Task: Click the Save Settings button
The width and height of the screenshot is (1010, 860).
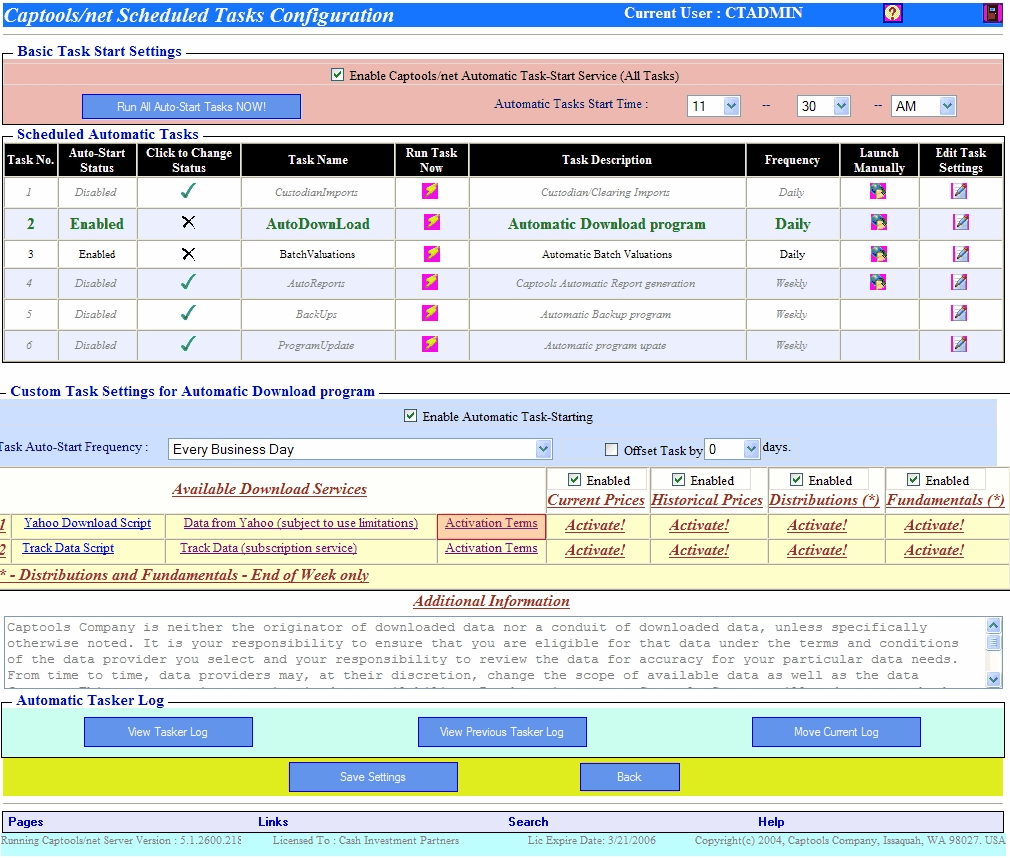Action: coord(373,777)
